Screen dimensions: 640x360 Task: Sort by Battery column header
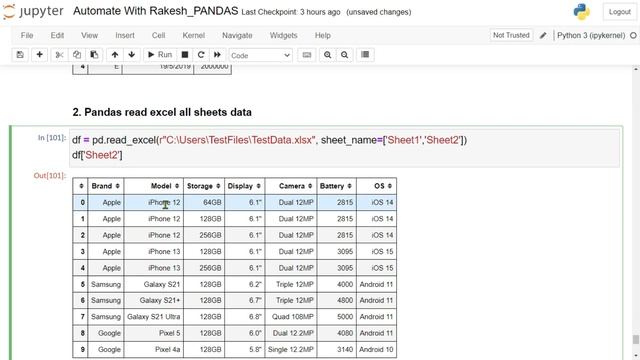[x=336, y=186]
